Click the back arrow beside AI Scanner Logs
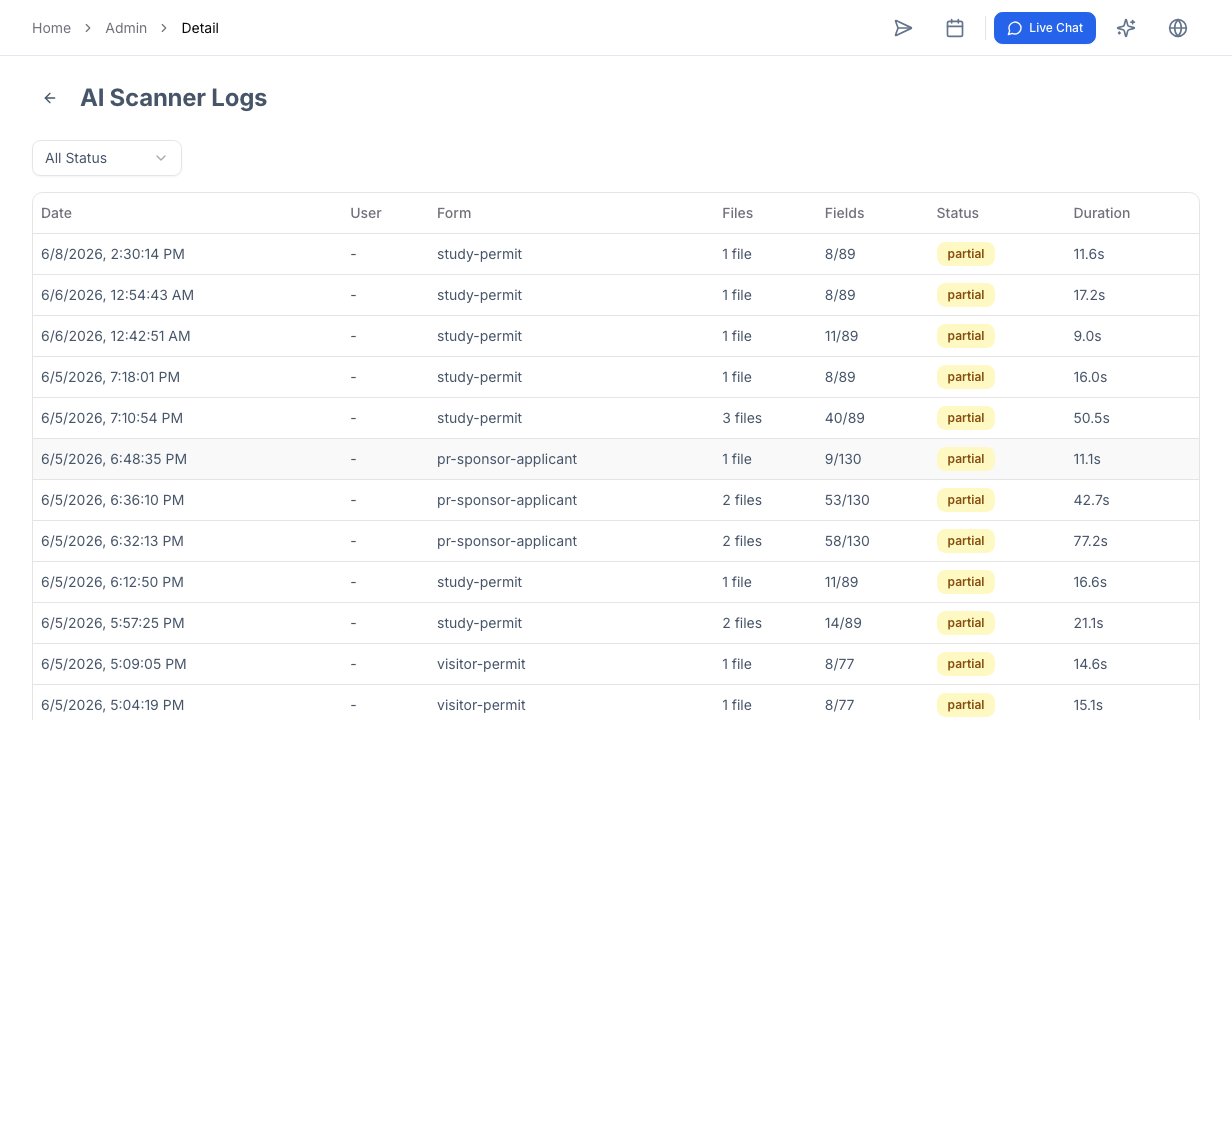 pyautogui.click(x=50, y=98)
